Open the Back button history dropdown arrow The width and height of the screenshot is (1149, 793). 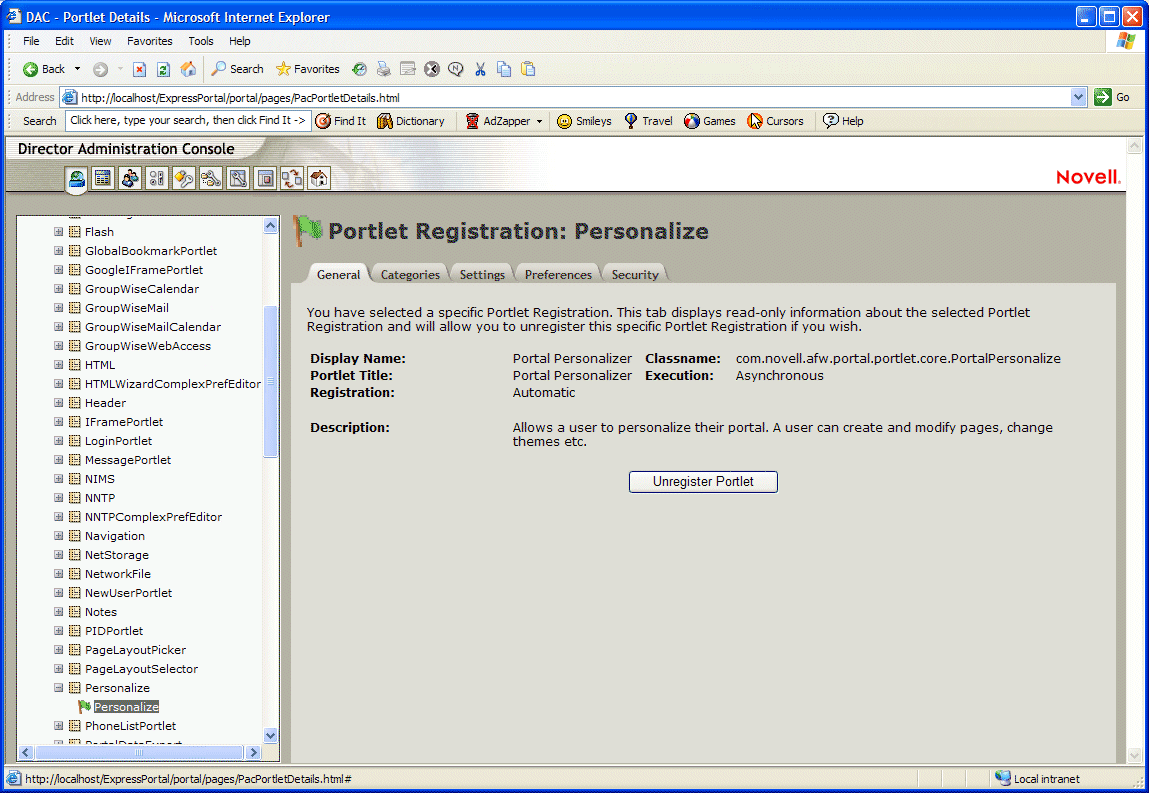click(x=77, y=69)
